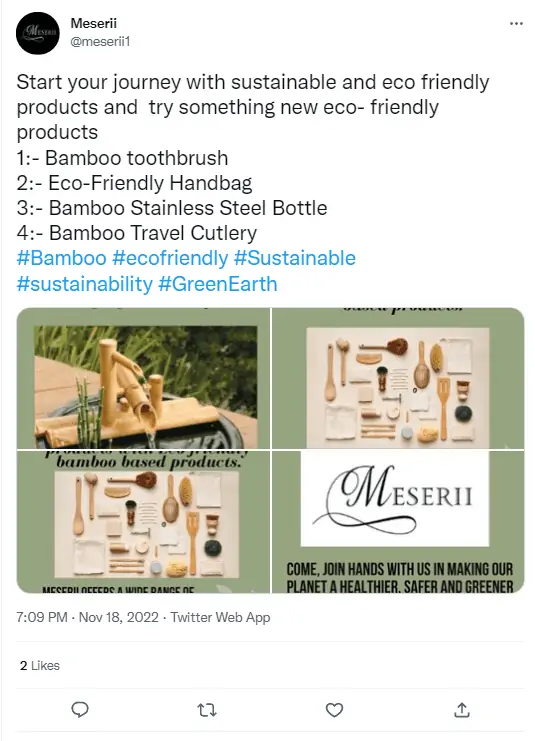Click the Meserii profile avatar
The height and width of the screenshot is (741, 535).
coord(38,33)
